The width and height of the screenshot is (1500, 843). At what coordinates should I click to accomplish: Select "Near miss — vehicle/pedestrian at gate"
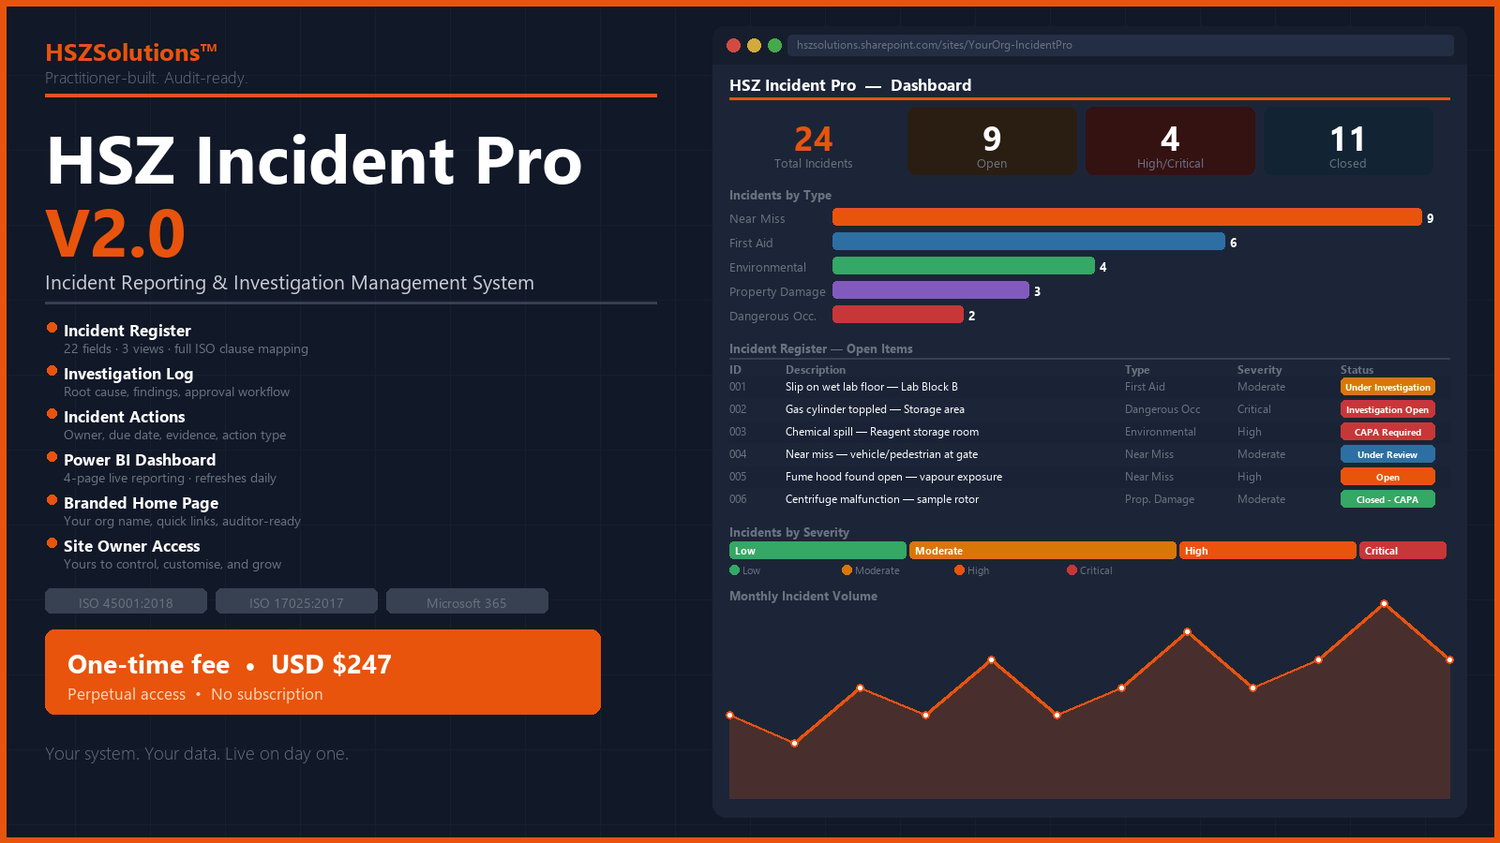[882, 454]
